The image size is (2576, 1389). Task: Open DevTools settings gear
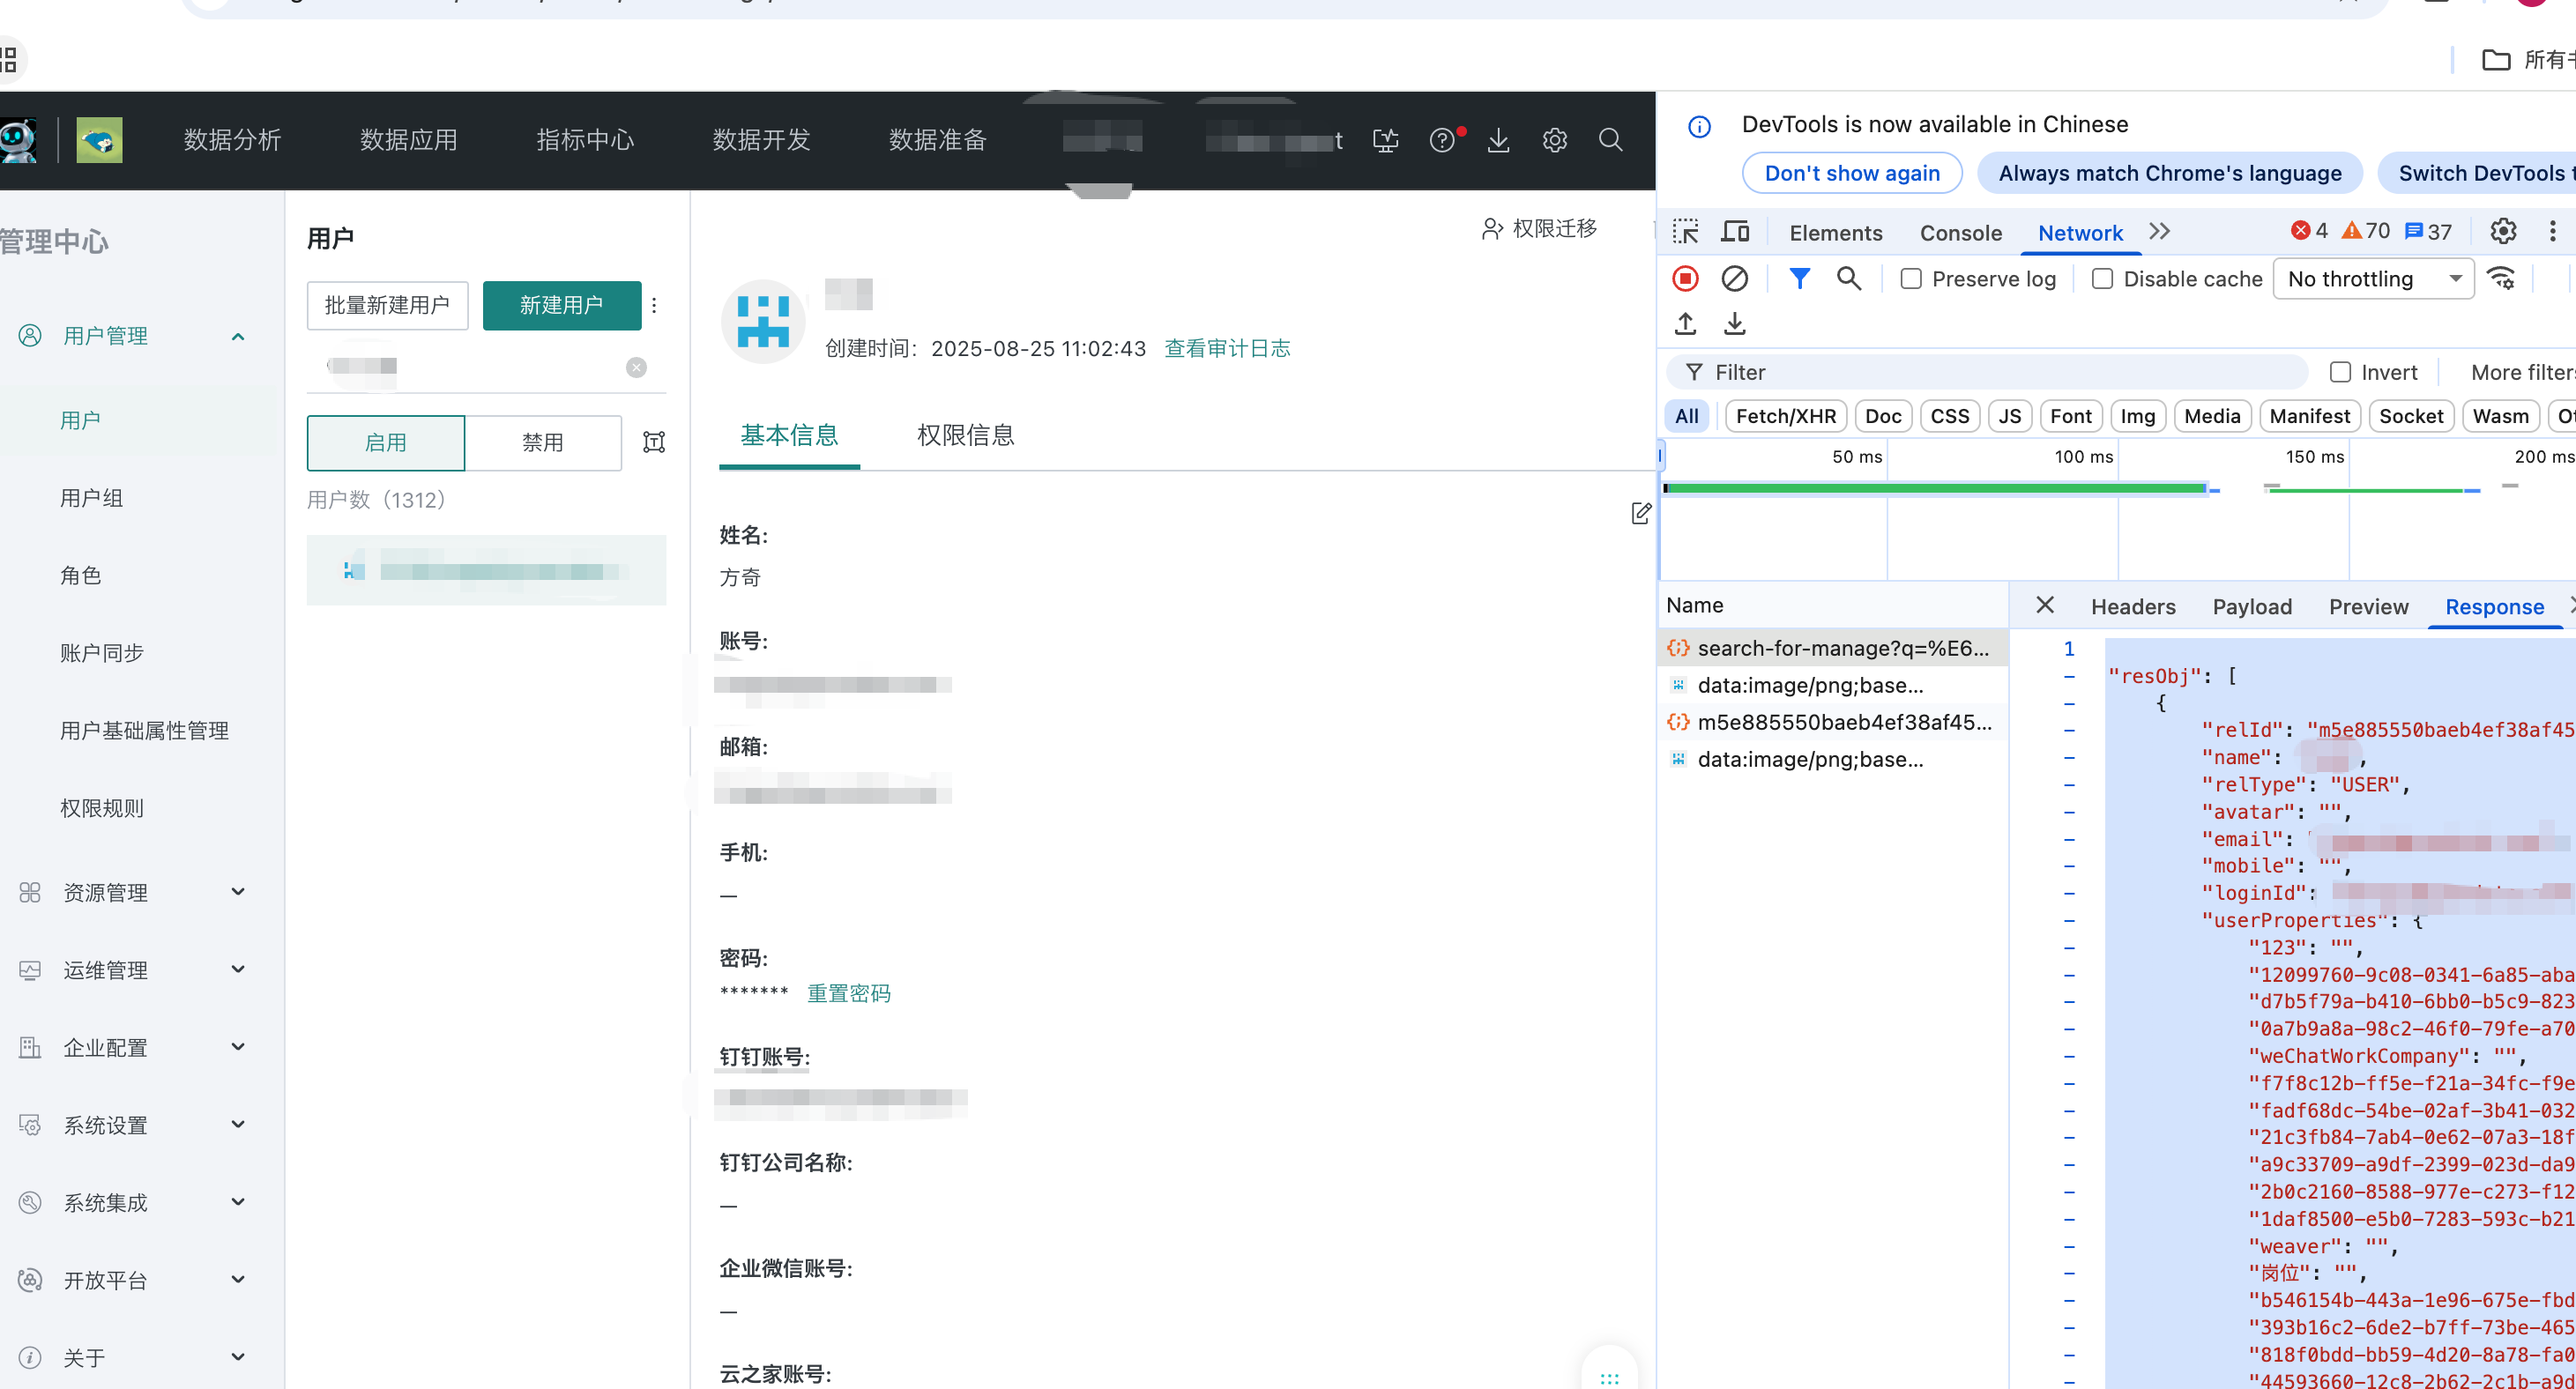click(2502, 232)
